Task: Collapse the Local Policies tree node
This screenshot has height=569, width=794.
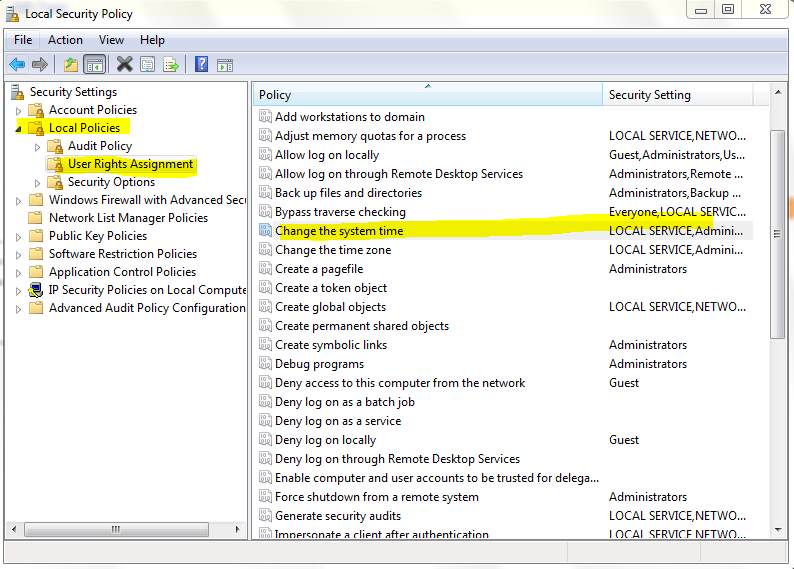Action: click(x=19, y=129)
